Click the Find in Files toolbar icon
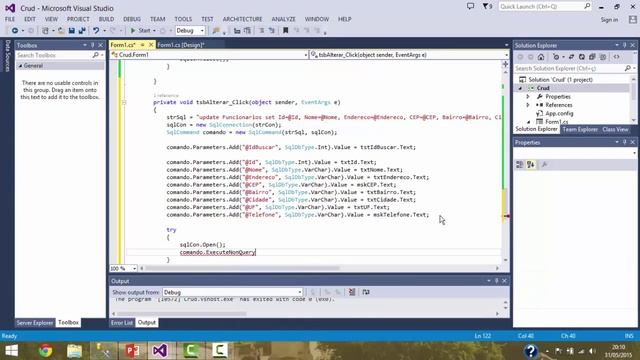This screenshot has height=360, width=640. click(x=216, y=31)
